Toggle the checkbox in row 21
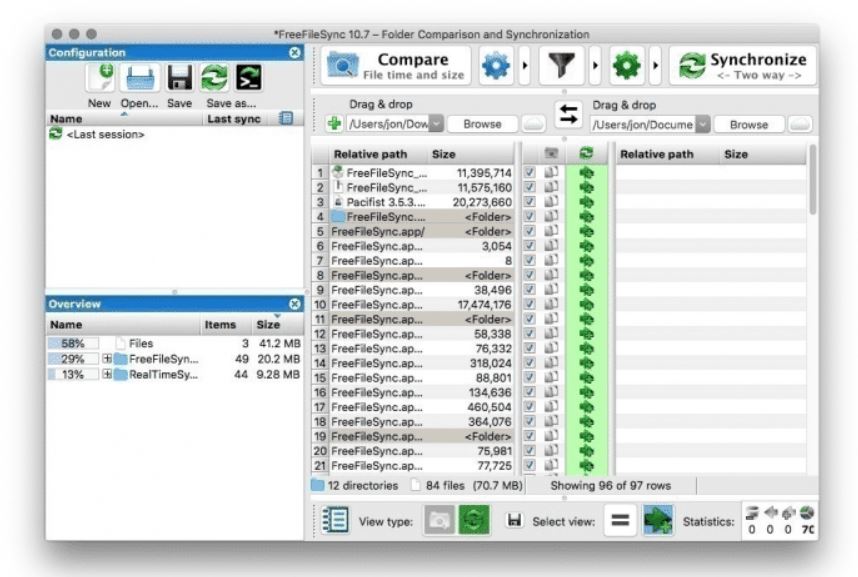 pyautogui.click(x=530, y=465)
